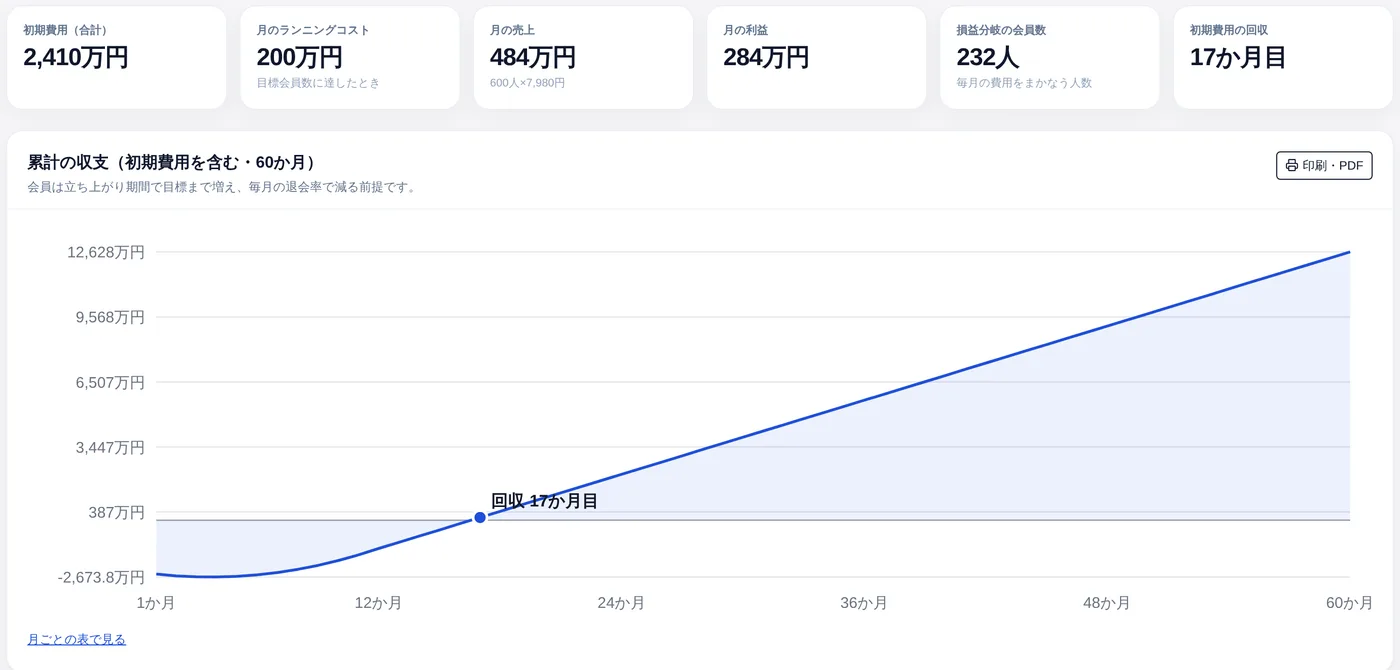Image resolution: width=1400 pixels, height=670 pixels.
Task: Select the blue payback dot on the chart line
Action: [x=480, y=517]
